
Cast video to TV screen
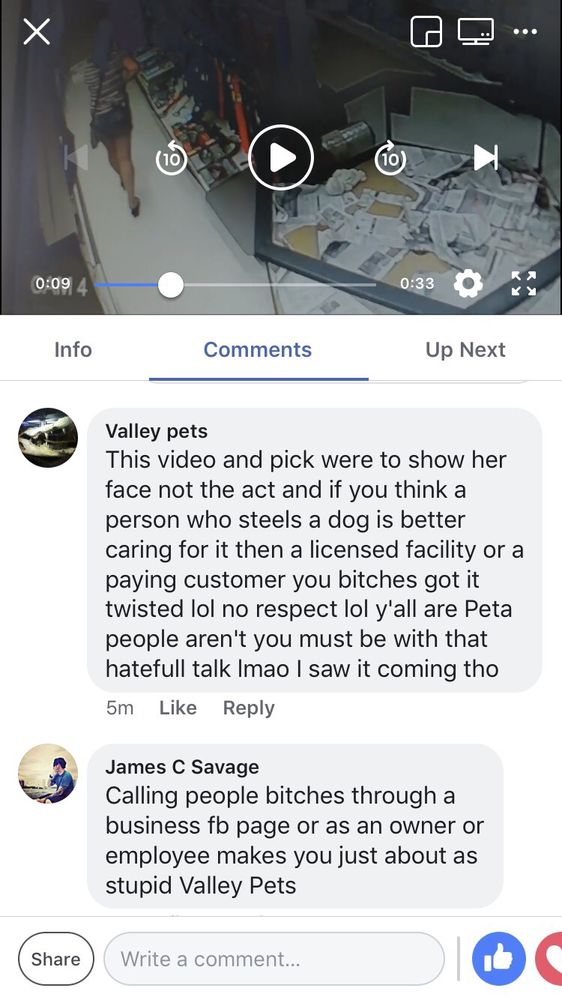click(475, 31)
